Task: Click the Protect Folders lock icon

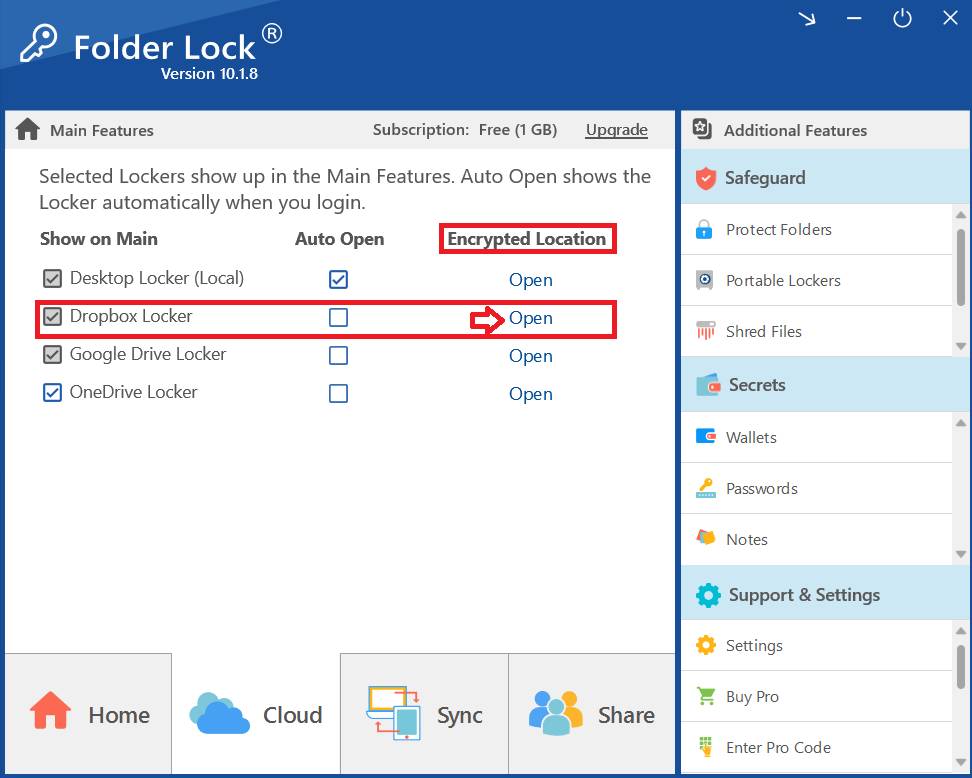Action: [705, 229]
